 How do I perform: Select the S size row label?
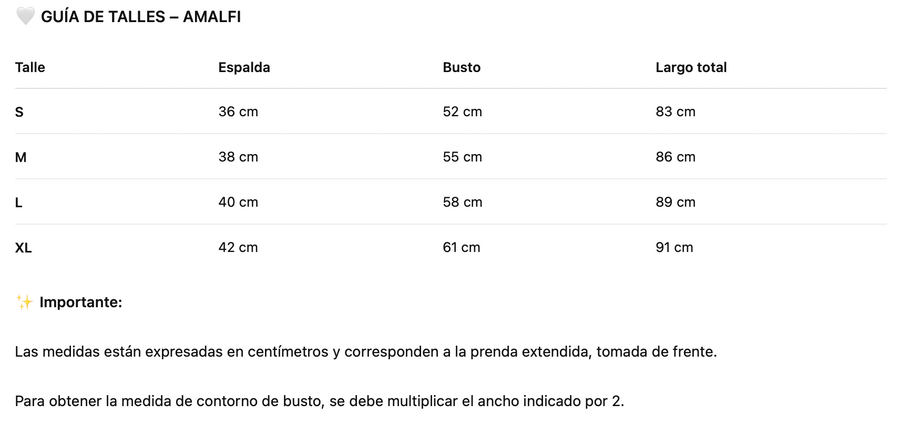click(x=19, y=112)
